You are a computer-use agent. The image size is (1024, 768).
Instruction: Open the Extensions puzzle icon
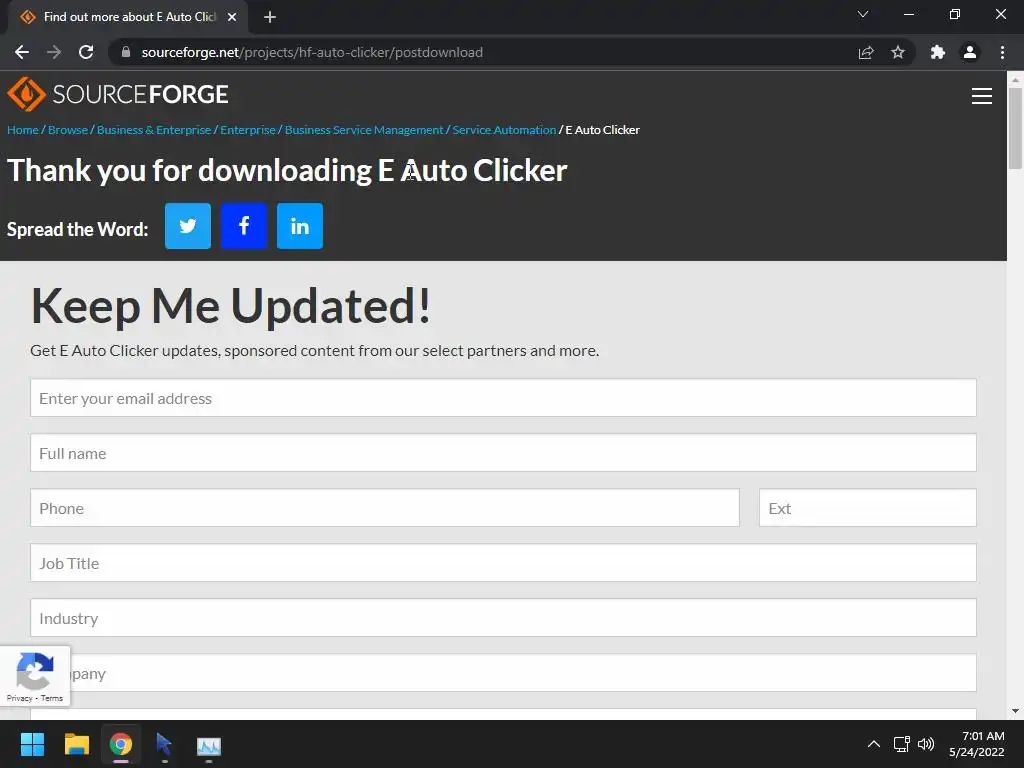pyautogui.click(x=938, y=52)
